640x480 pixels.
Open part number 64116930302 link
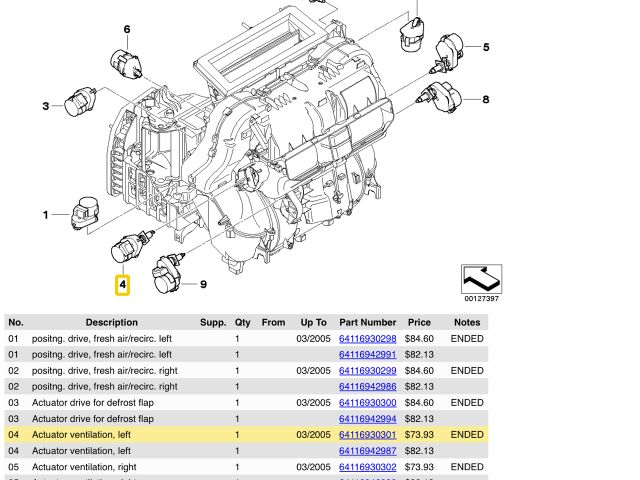[367, 467]
